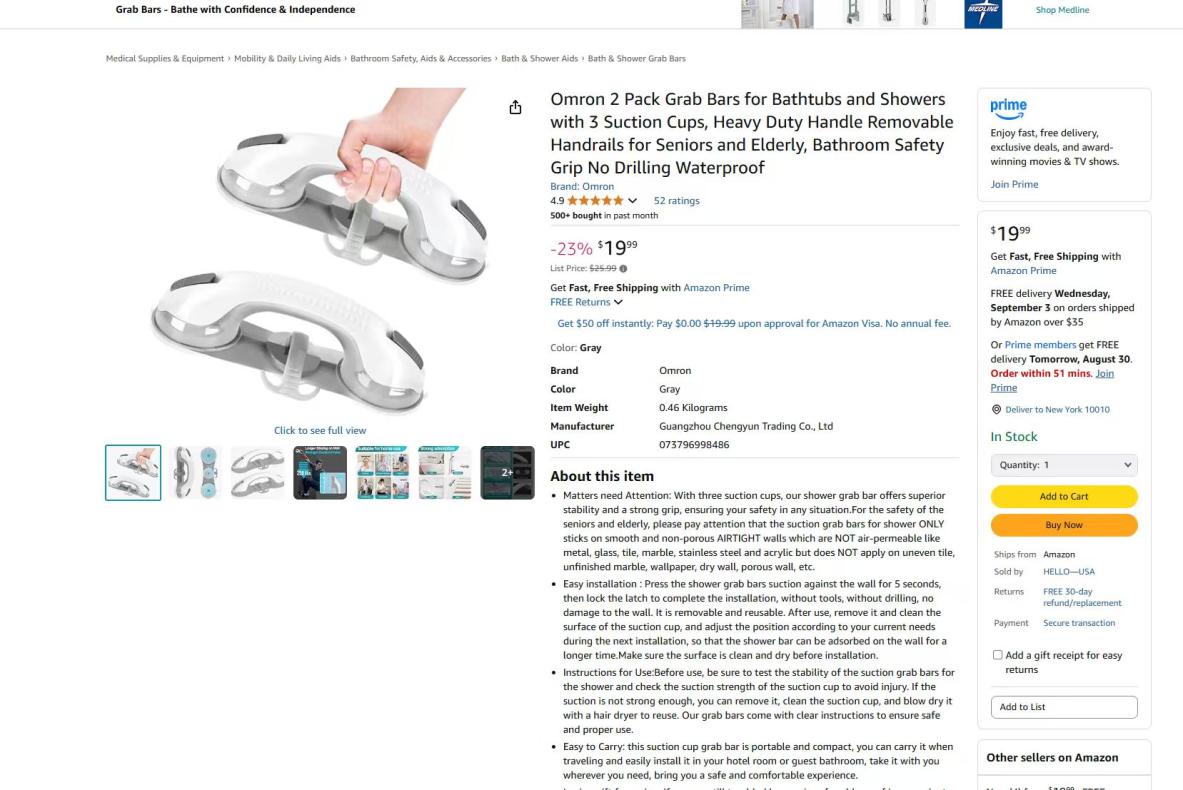
Task: Click the share icon beside product image
Action: [x=515, y=107]
